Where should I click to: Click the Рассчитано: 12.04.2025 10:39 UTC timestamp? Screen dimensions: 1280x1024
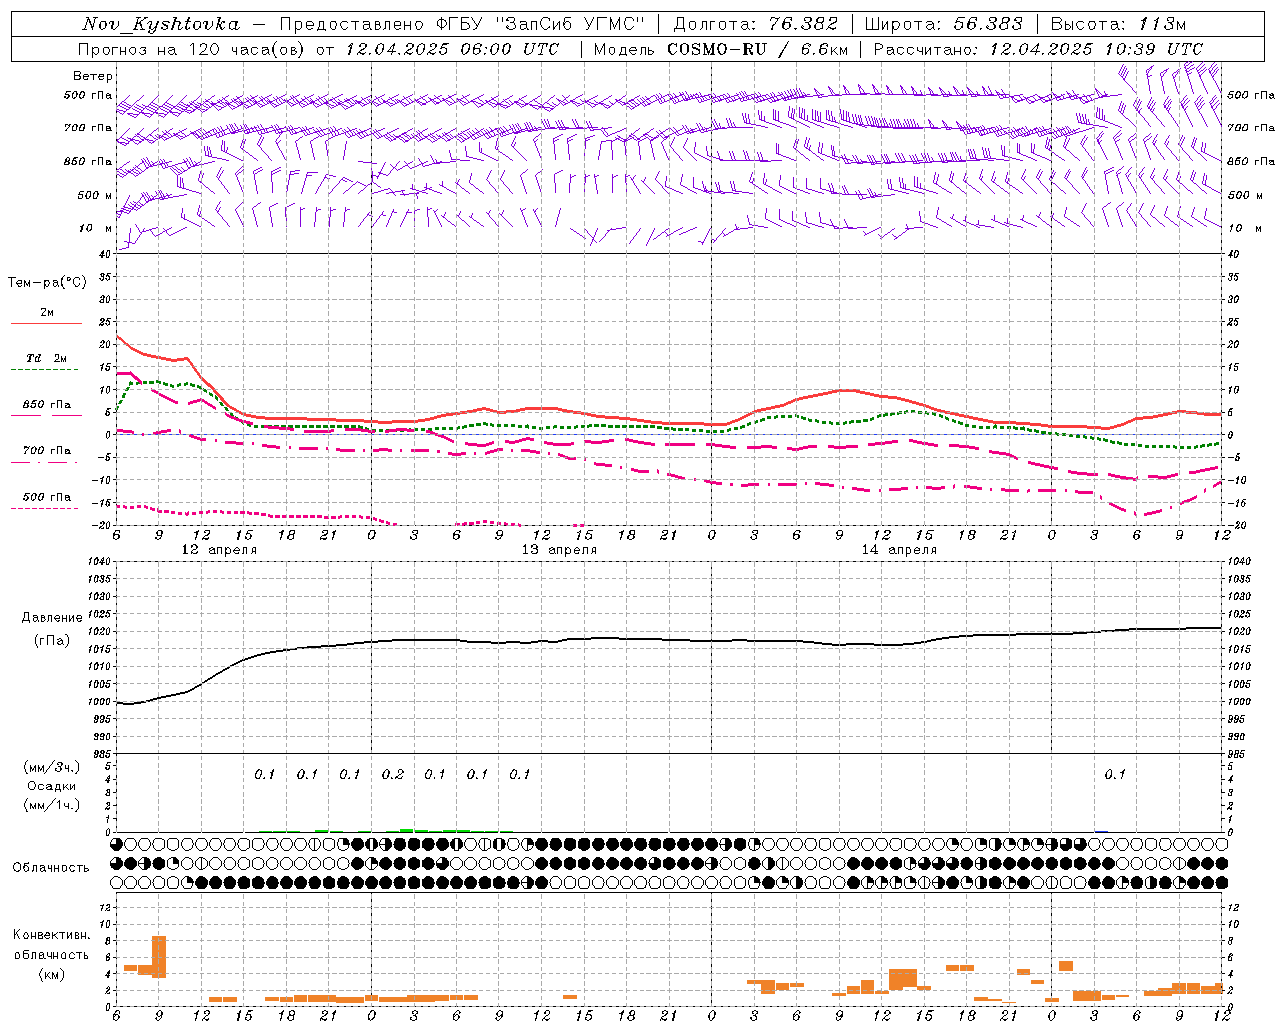click(x=1038, y=49)
